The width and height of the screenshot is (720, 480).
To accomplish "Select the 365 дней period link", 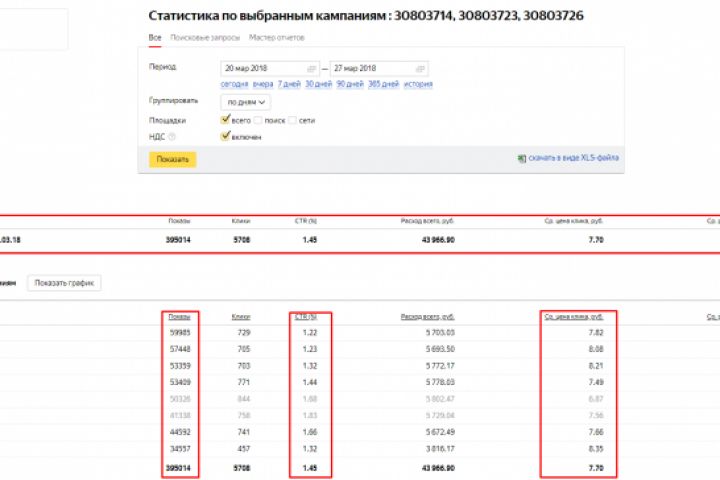I will tap(383, 84).
